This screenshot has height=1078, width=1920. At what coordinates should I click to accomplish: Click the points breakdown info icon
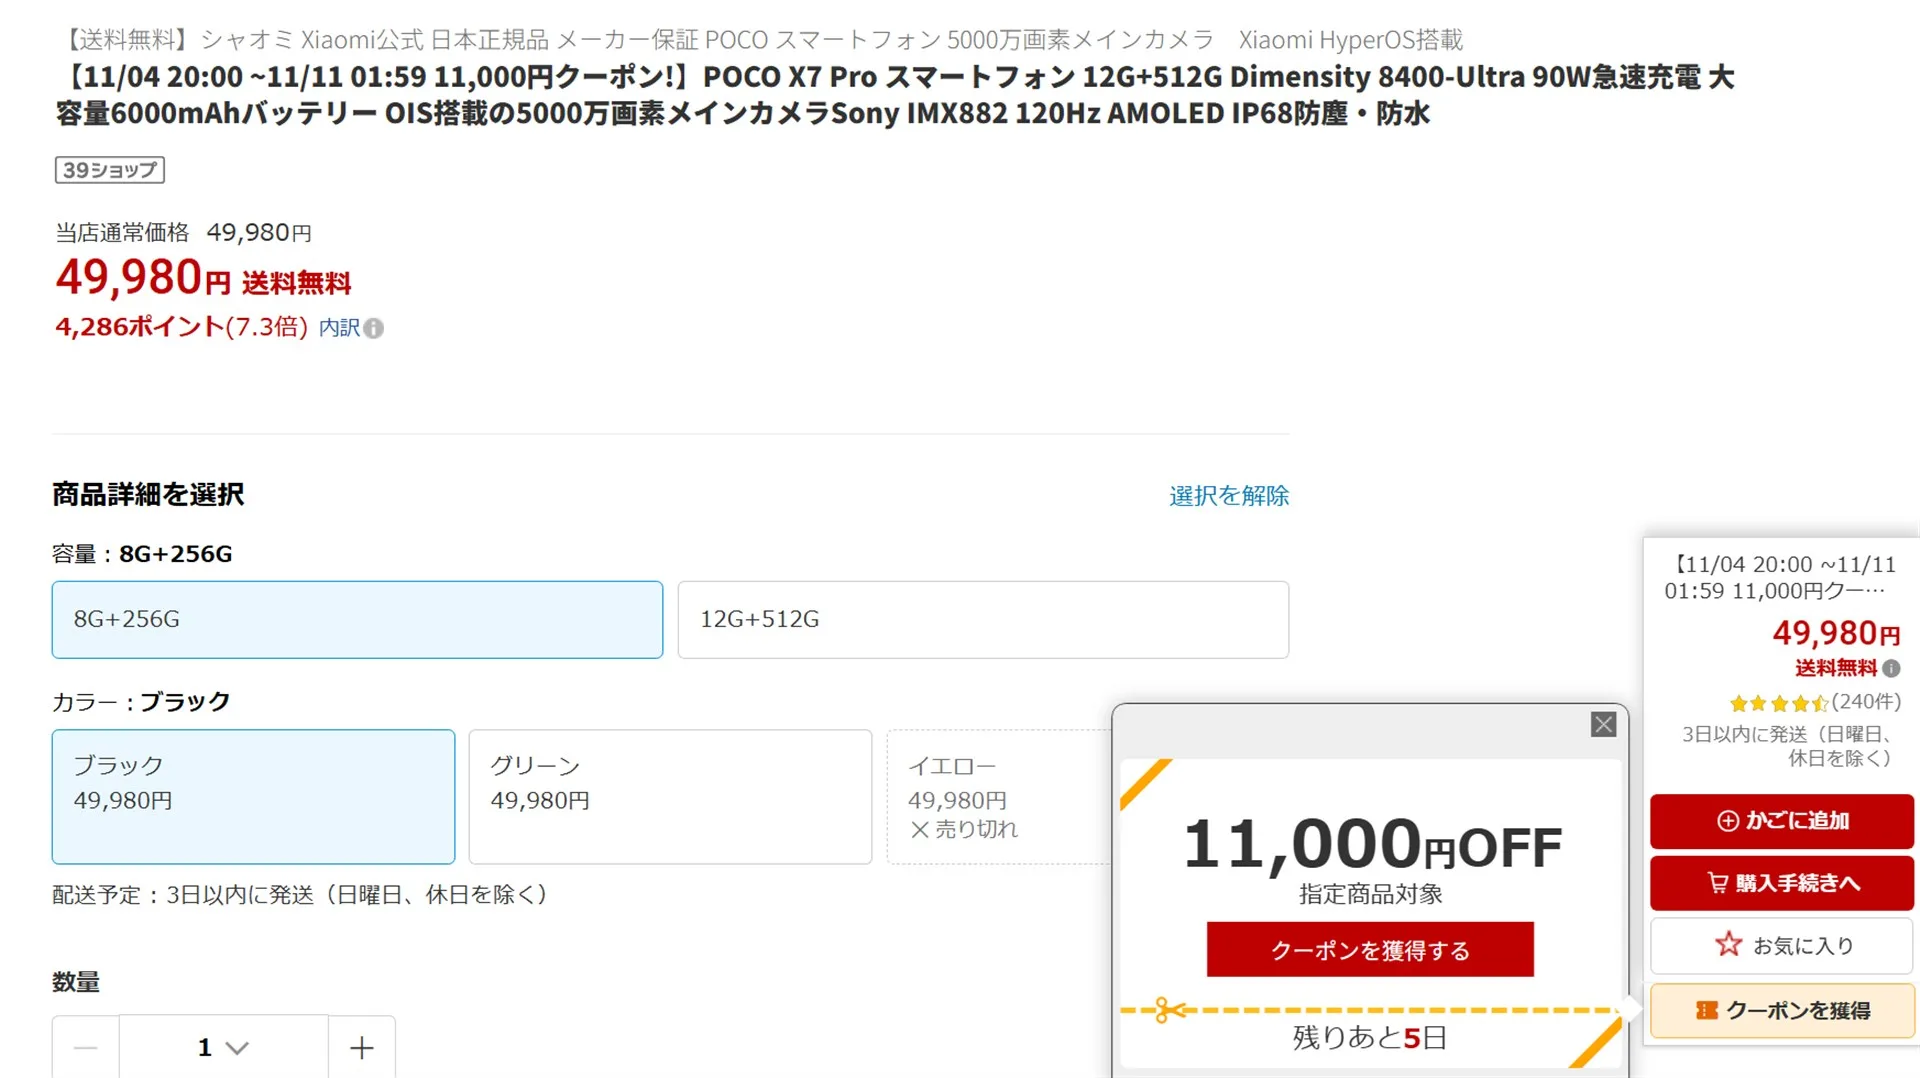[x=373, y=329]
